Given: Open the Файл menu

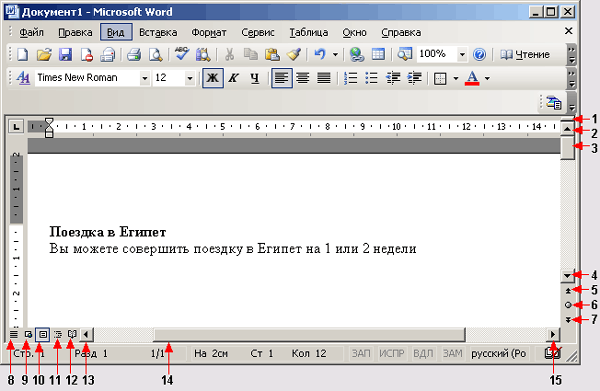Looking at the screenshot, I should (32, 33).
